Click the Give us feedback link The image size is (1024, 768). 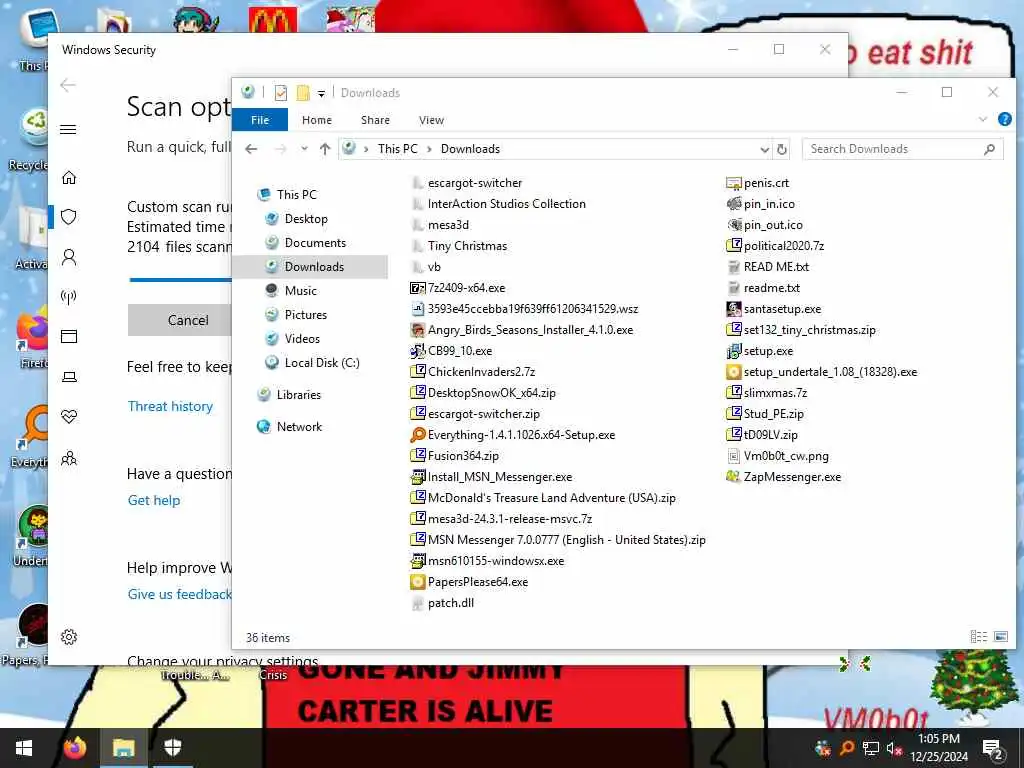pyautogui.click(x=180, y=594)
